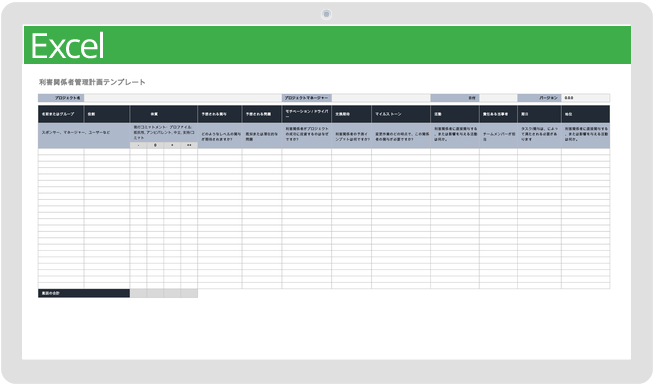Image resolution: width=654 pixels, height=385 pixels.
Task: Select the プロジェクトマネージャー label cell
Action: pyautogui.click(x=307, y=98)
